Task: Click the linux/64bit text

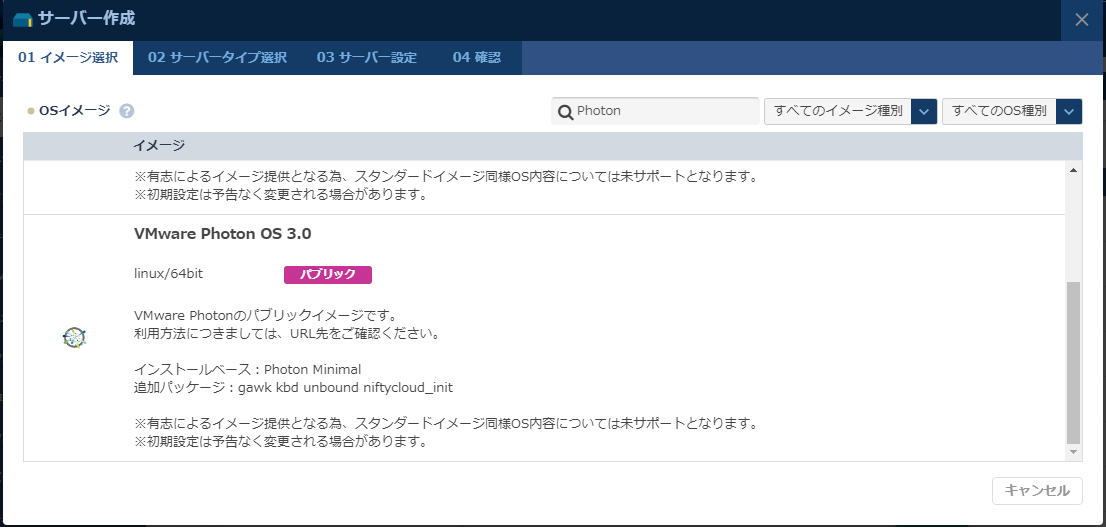Action: click(x=169, y=274)
